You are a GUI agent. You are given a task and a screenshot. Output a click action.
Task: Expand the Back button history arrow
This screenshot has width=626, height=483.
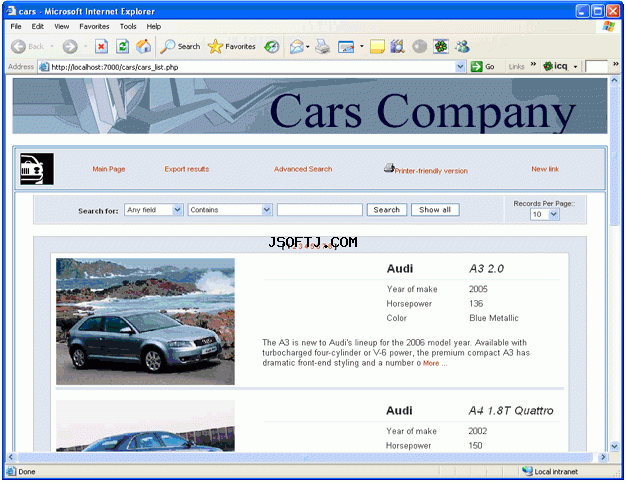click(52, 47)
